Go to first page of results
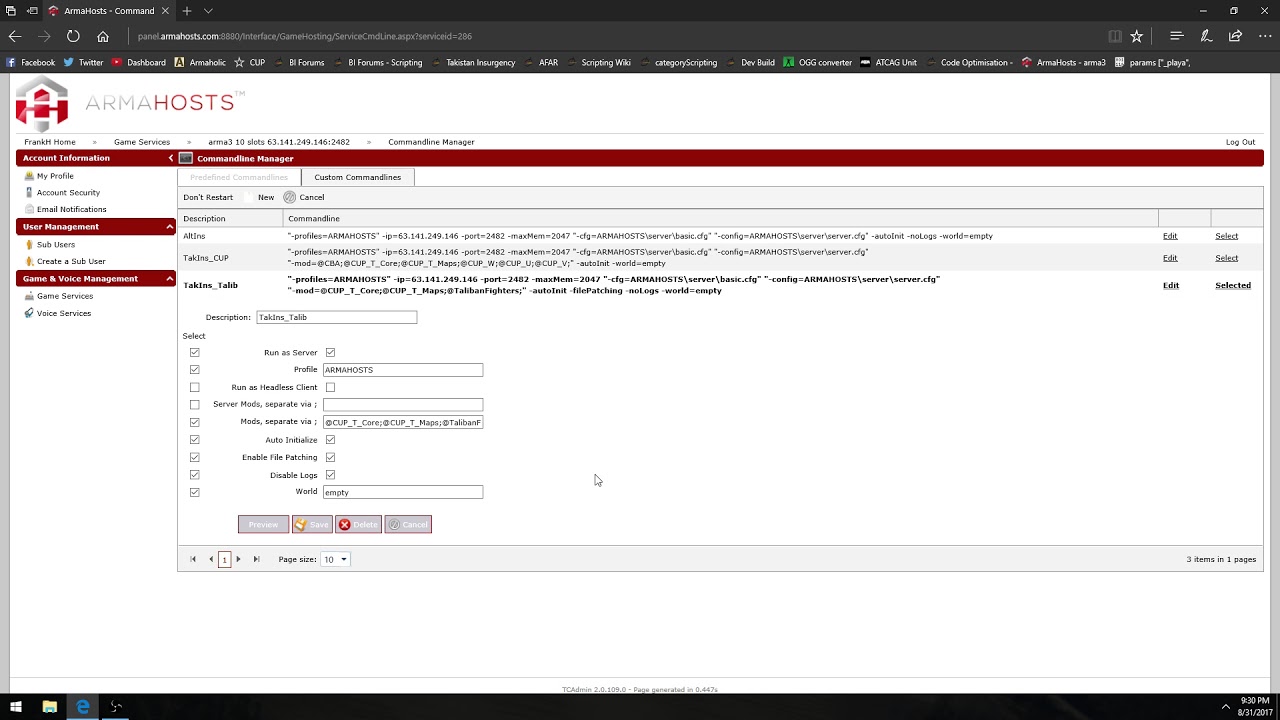 point(193,559)
